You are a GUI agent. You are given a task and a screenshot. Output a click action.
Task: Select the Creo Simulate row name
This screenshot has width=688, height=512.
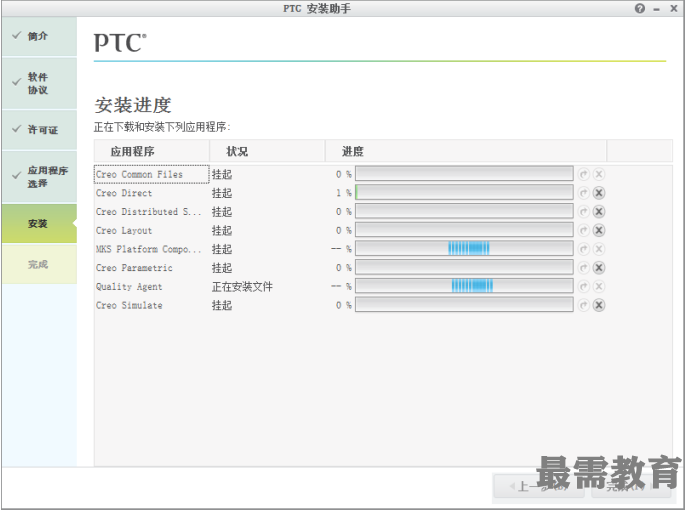129,305
